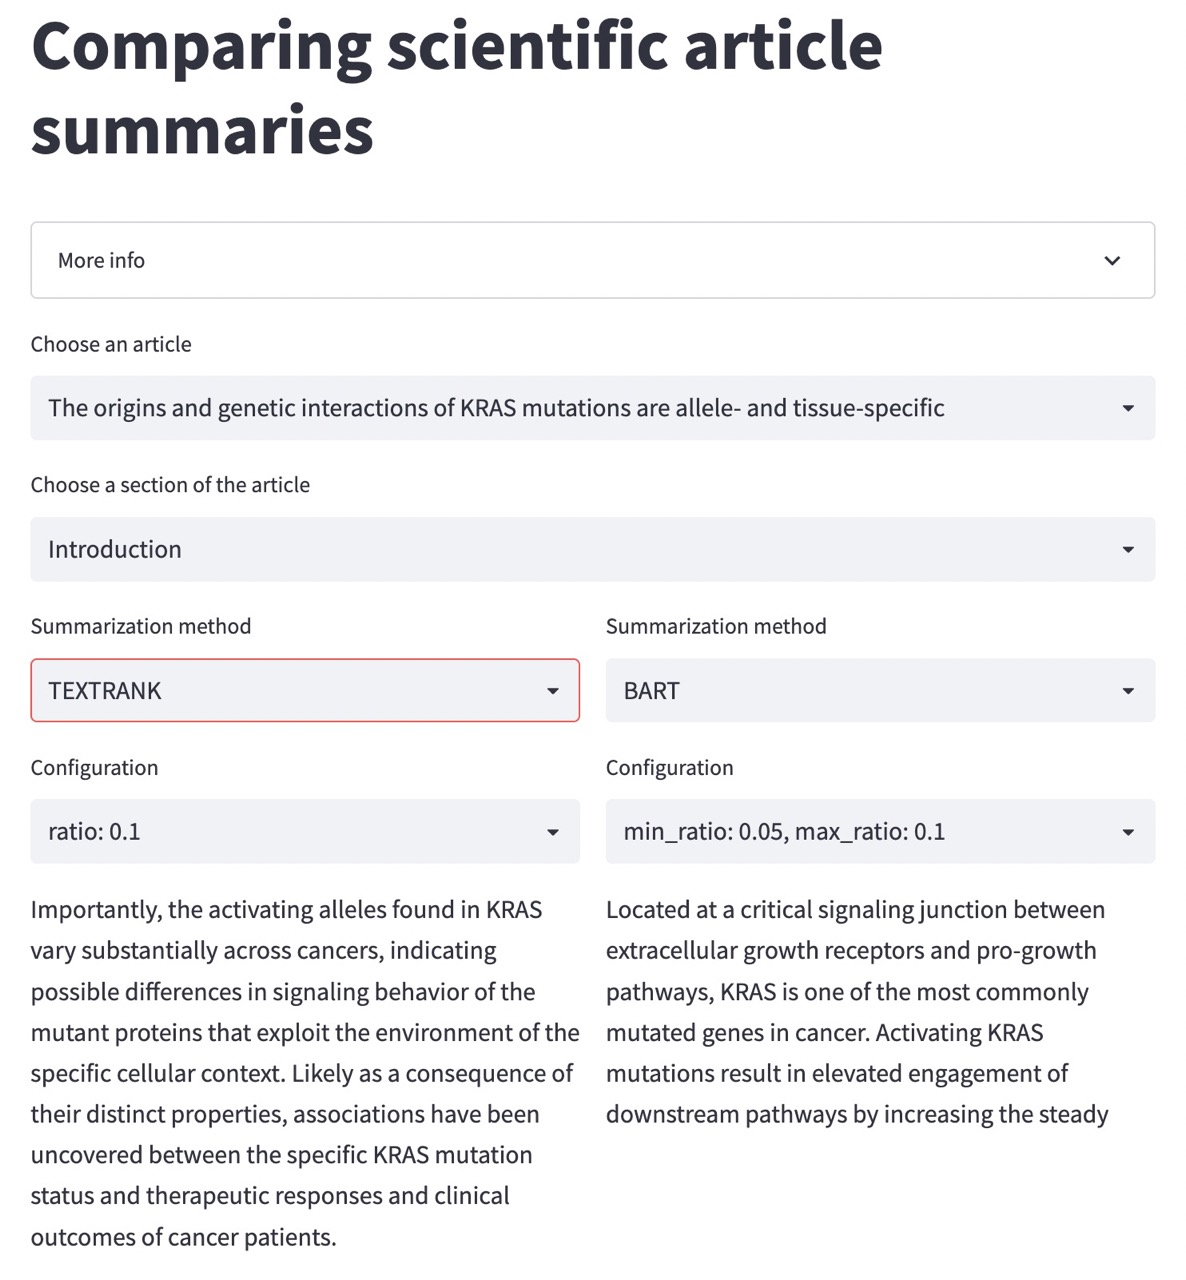
Task: Open the min_ratio and max_ratio configuration dropdown
Action: click(880, 831)
